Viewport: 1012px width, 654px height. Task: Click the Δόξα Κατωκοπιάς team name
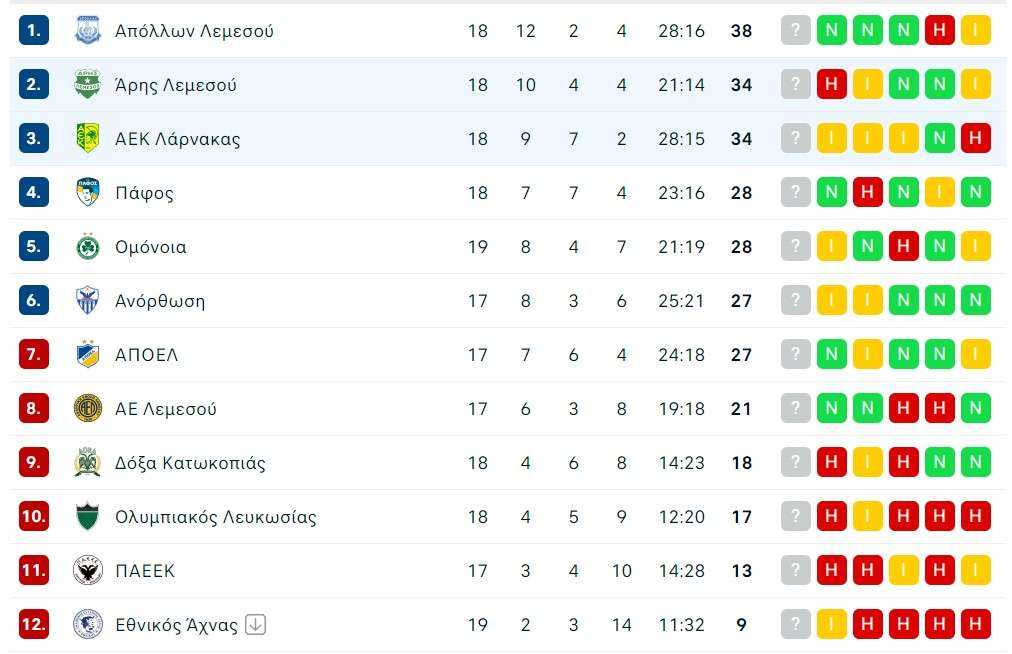pyautogui.click(x=190, y=463)
